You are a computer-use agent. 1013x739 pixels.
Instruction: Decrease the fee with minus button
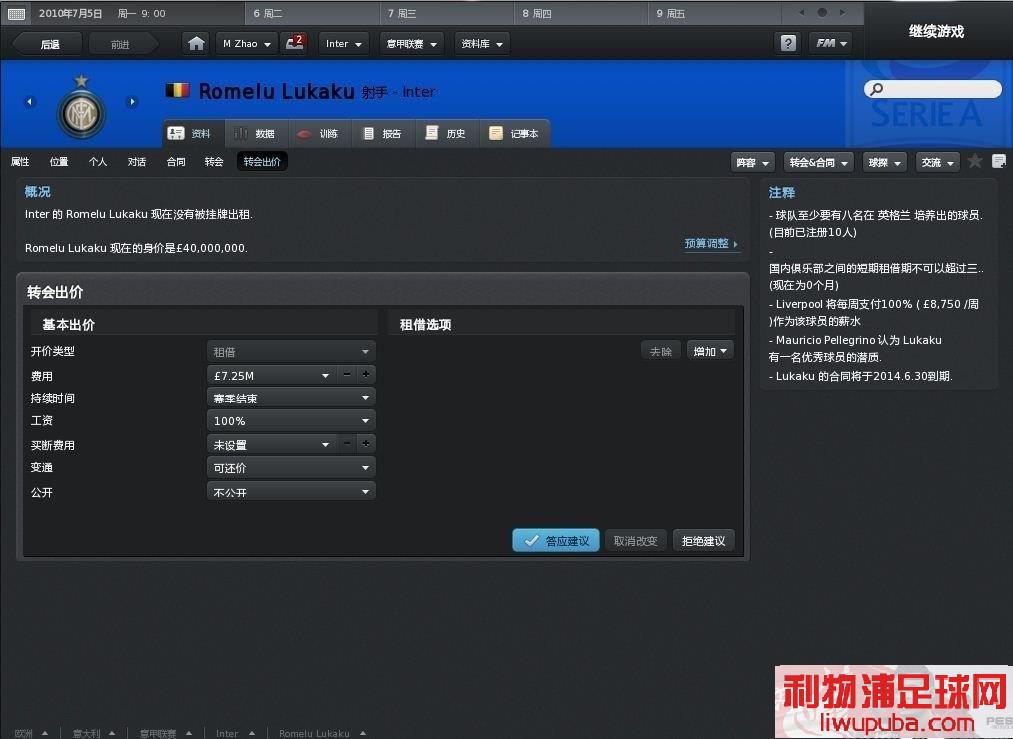point(347,375)
